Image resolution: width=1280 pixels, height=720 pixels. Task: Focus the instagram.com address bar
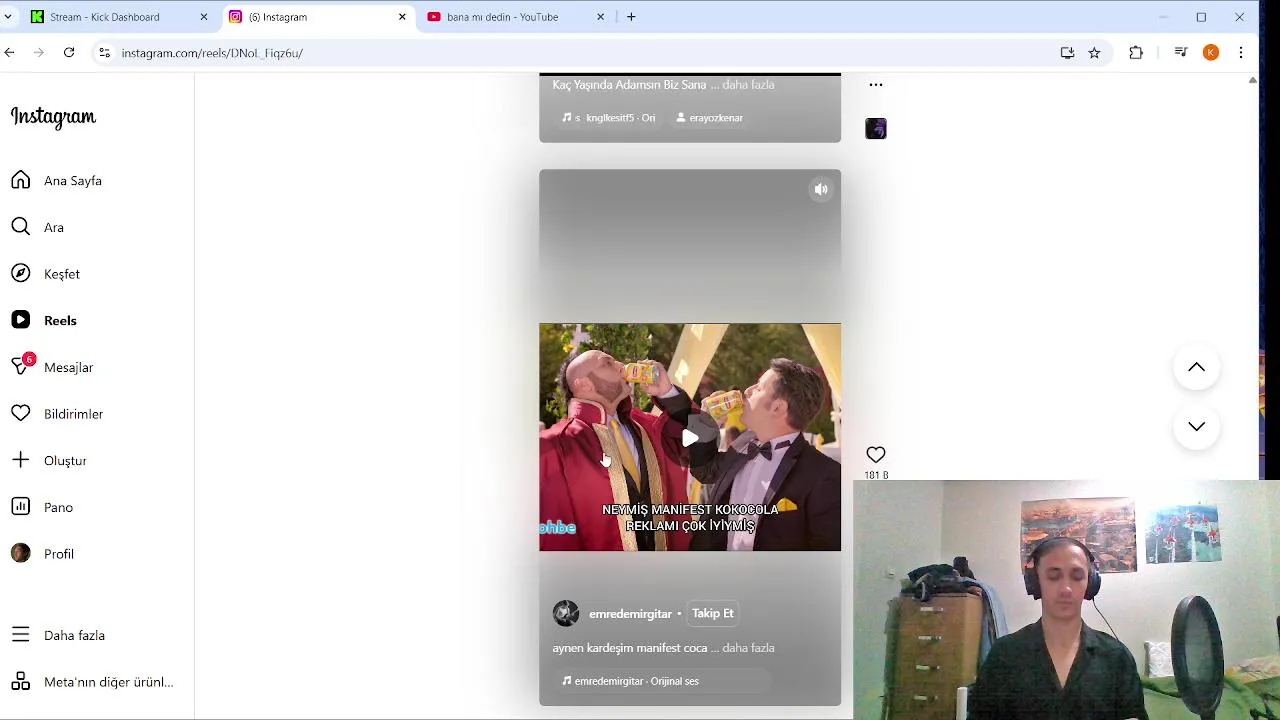580,53
